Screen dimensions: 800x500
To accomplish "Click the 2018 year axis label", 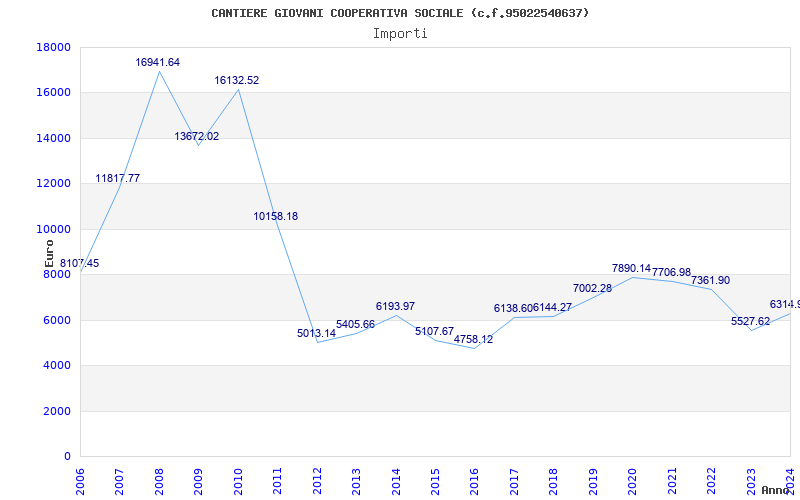I will point(554,481).
